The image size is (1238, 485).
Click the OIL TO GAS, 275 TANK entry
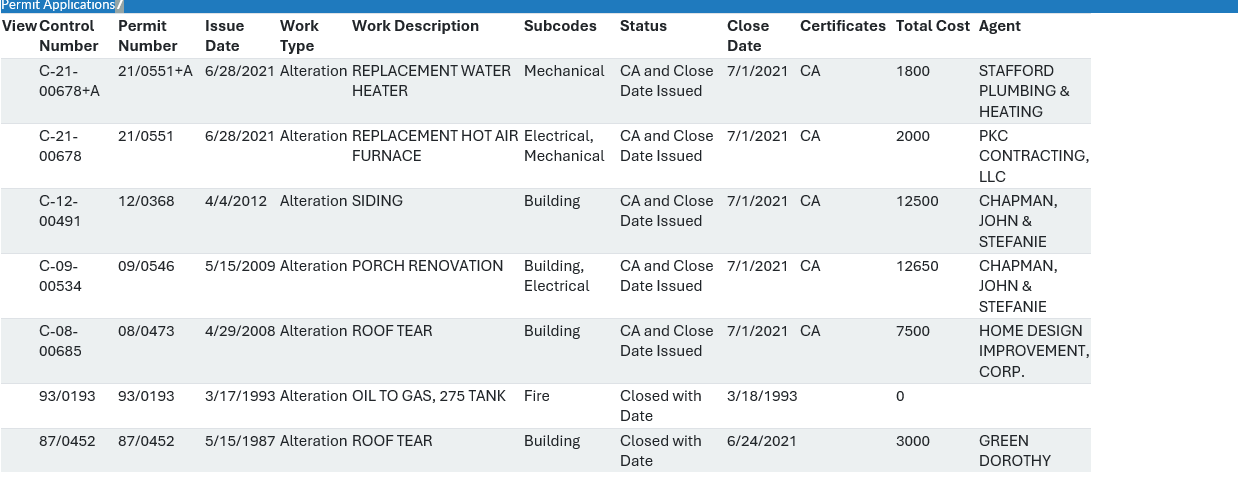[x=429, y=396]
